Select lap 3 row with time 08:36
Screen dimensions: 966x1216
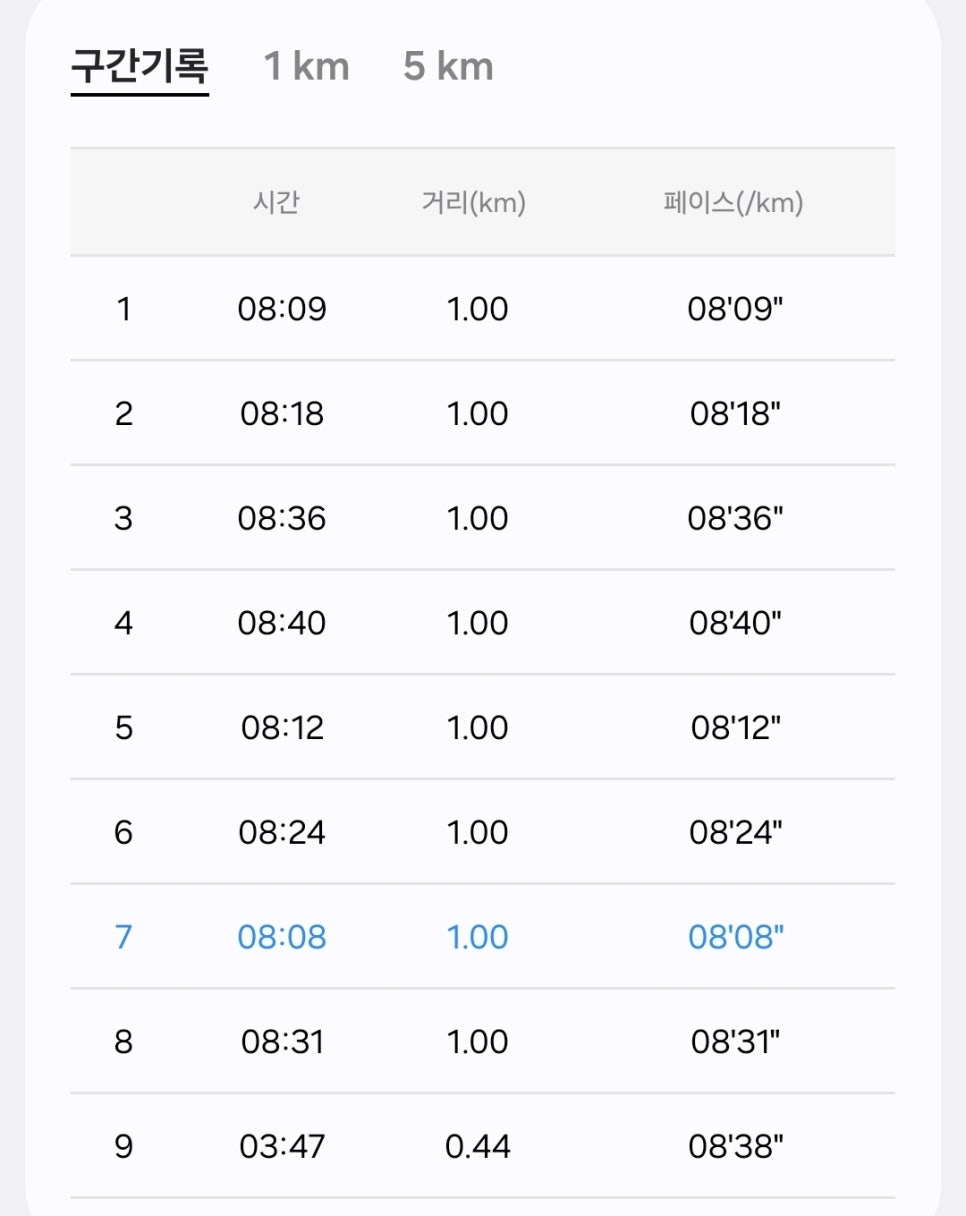point(483,518)
